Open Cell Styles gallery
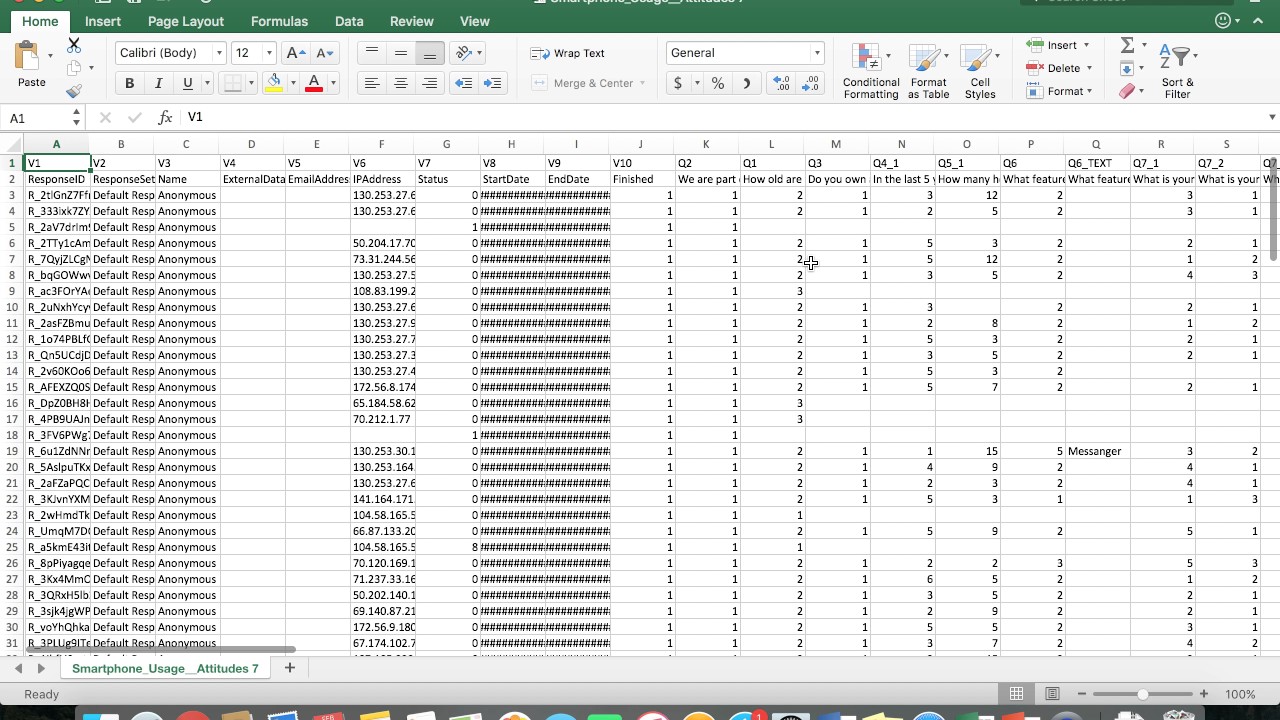1280x720 pixels. (x=980, y=71)
